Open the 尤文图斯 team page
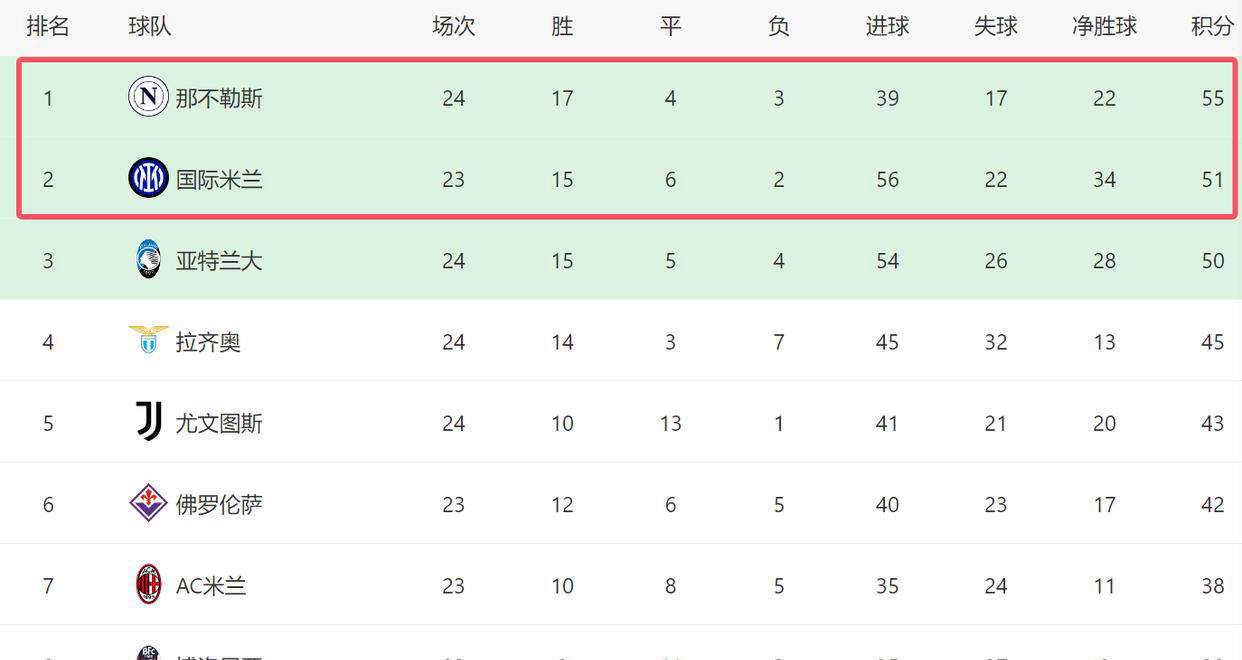This screenshot has height=660, width=1242. pyautogui.click(x=219, y=423)
